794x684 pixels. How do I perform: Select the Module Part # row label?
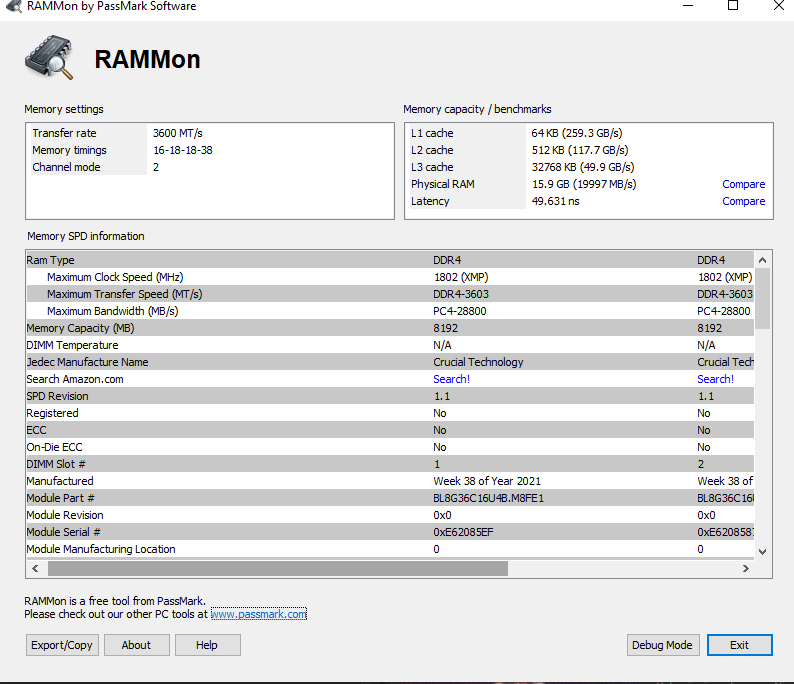(x=60, y=498)
